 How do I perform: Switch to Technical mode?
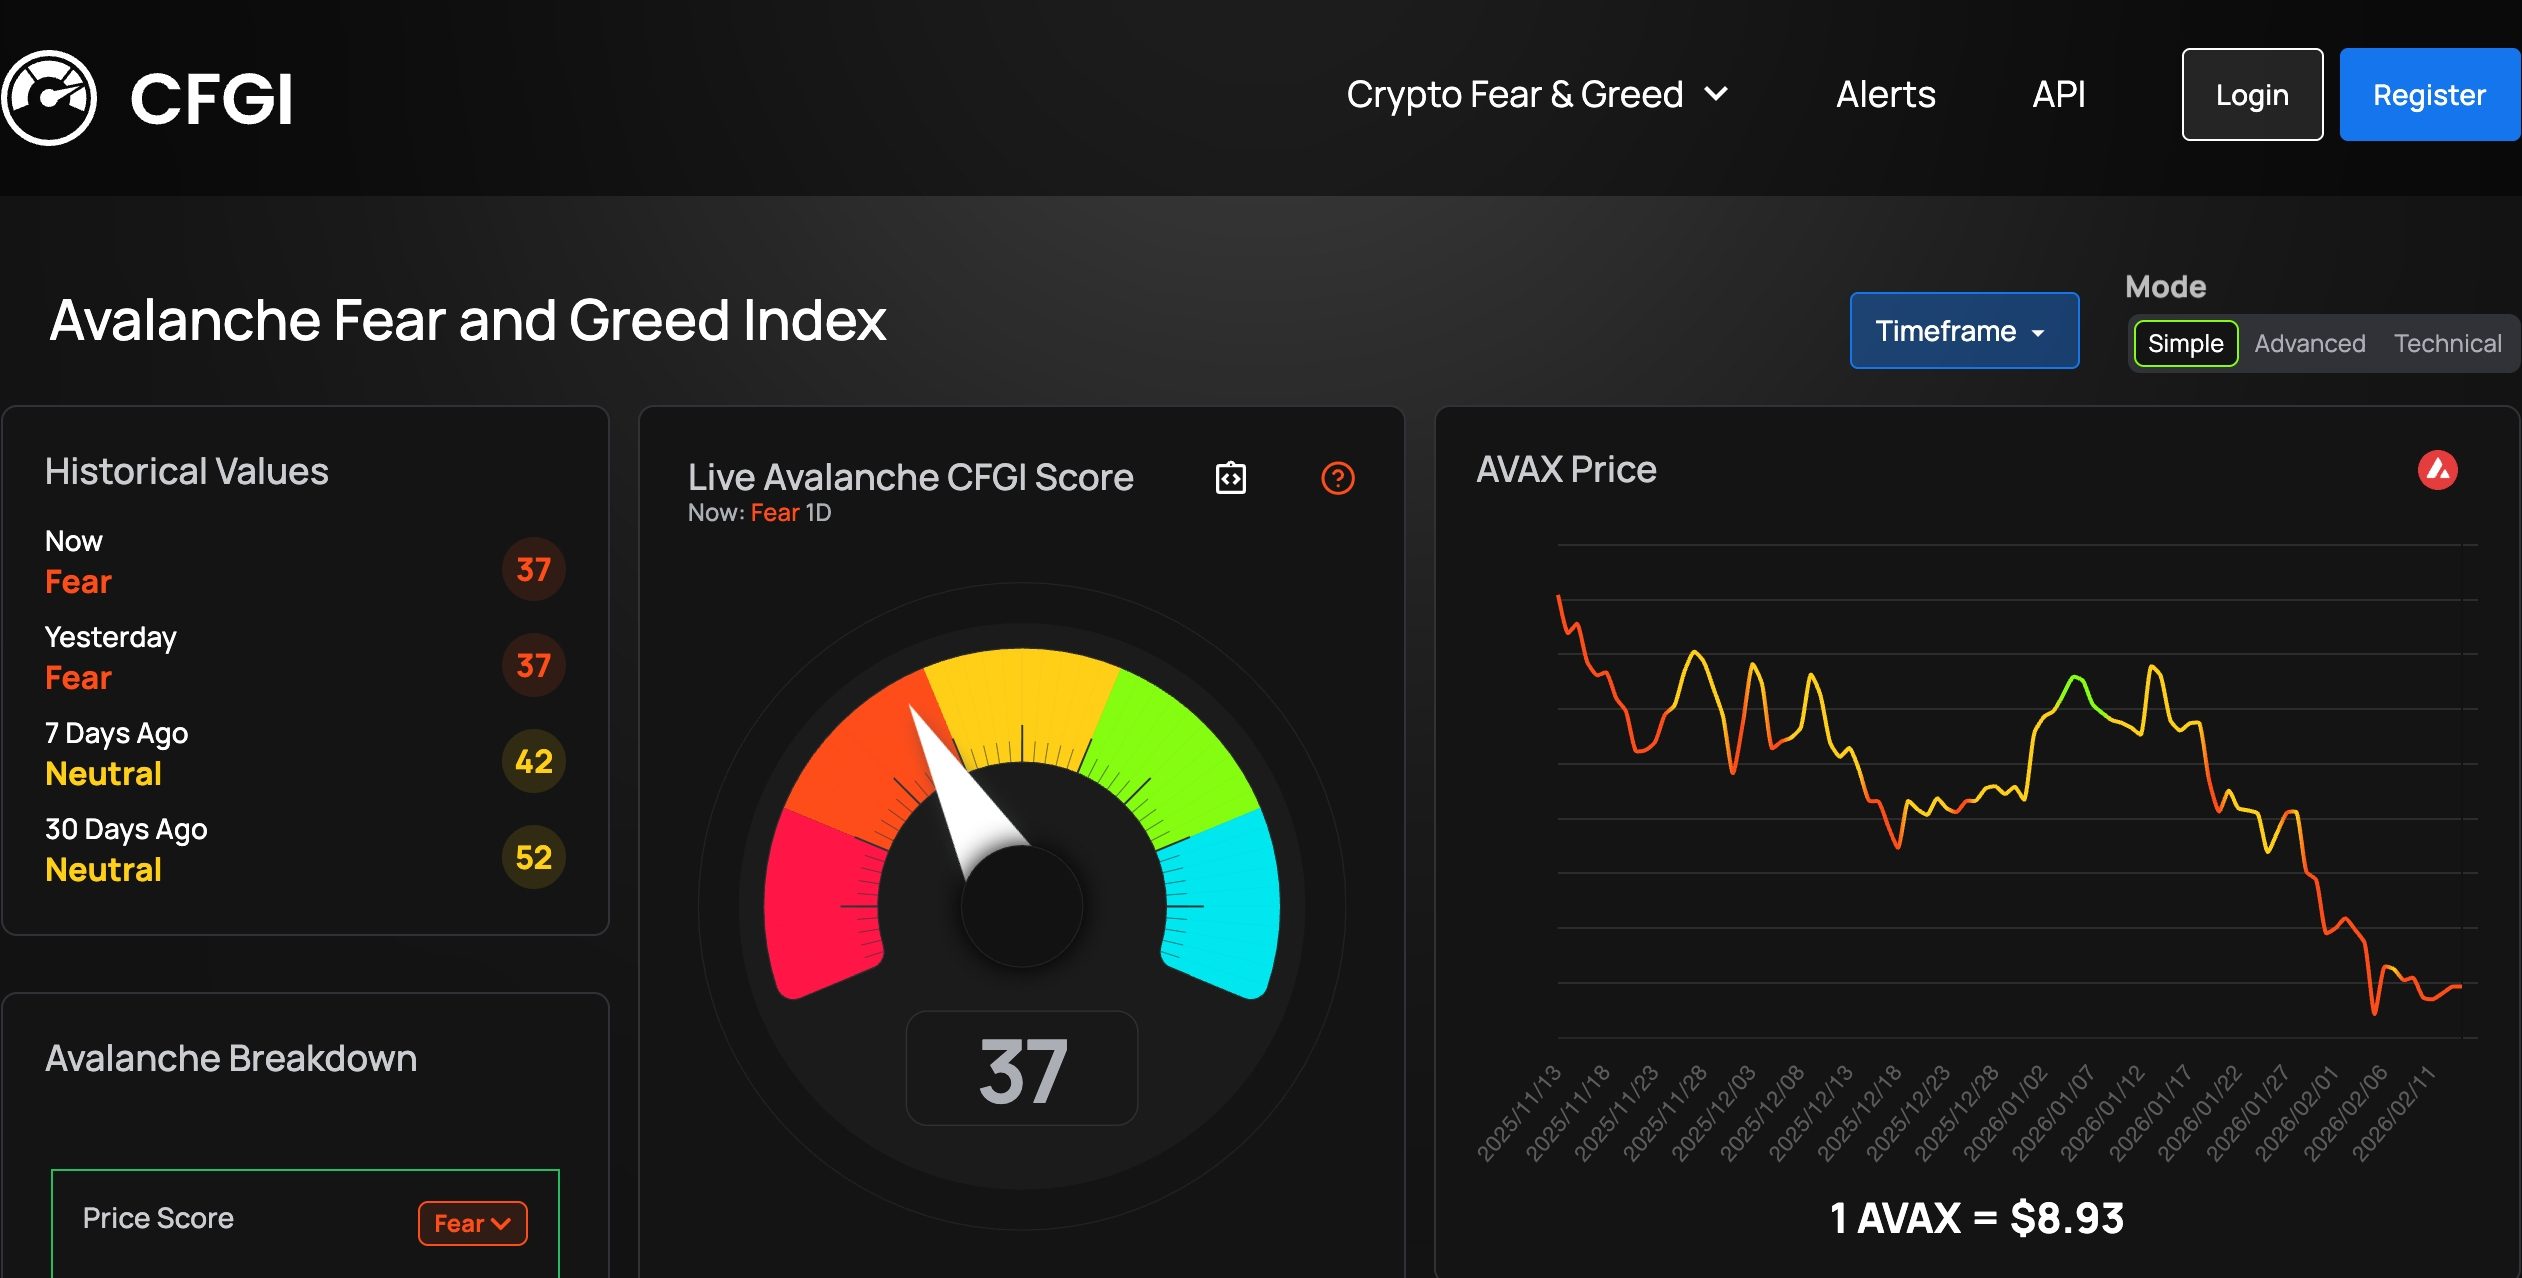(x=2447, y=344)
